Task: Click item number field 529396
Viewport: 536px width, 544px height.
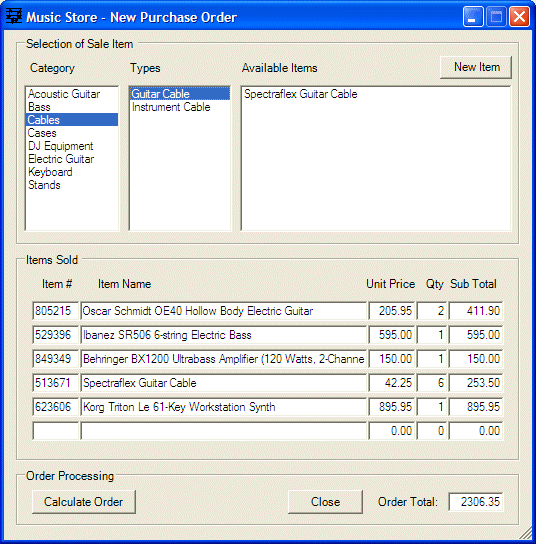Action: (x=56, y=335)
